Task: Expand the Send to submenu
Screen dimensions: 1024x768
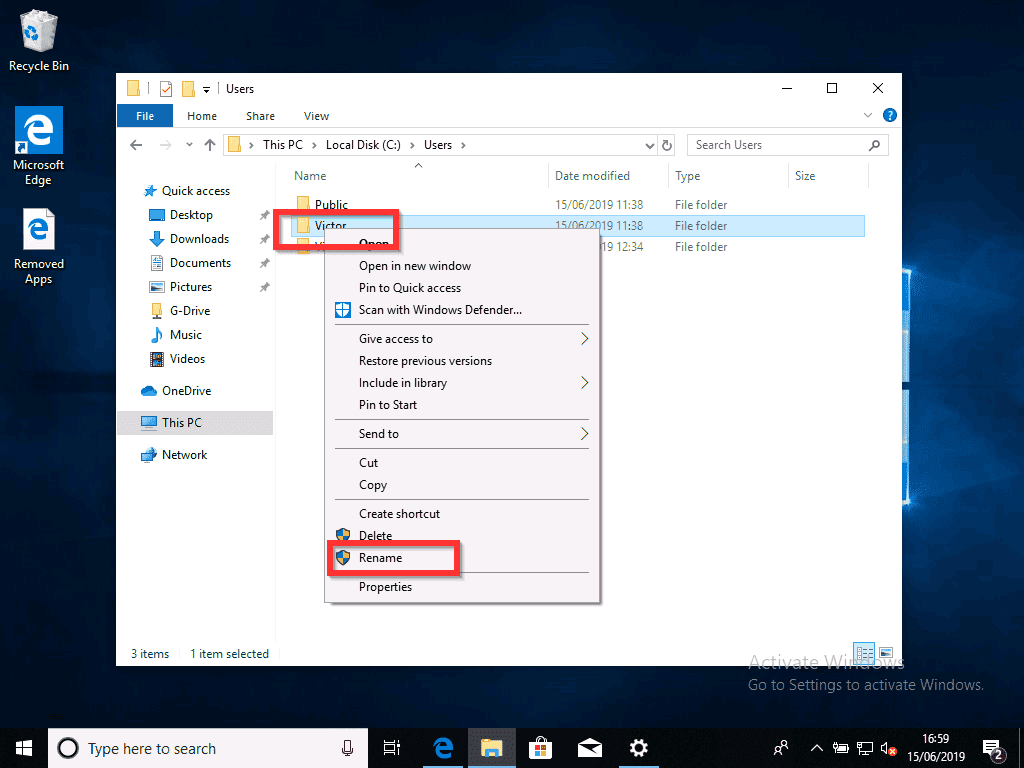Action: pyautogui.click(x=462, y=434)
